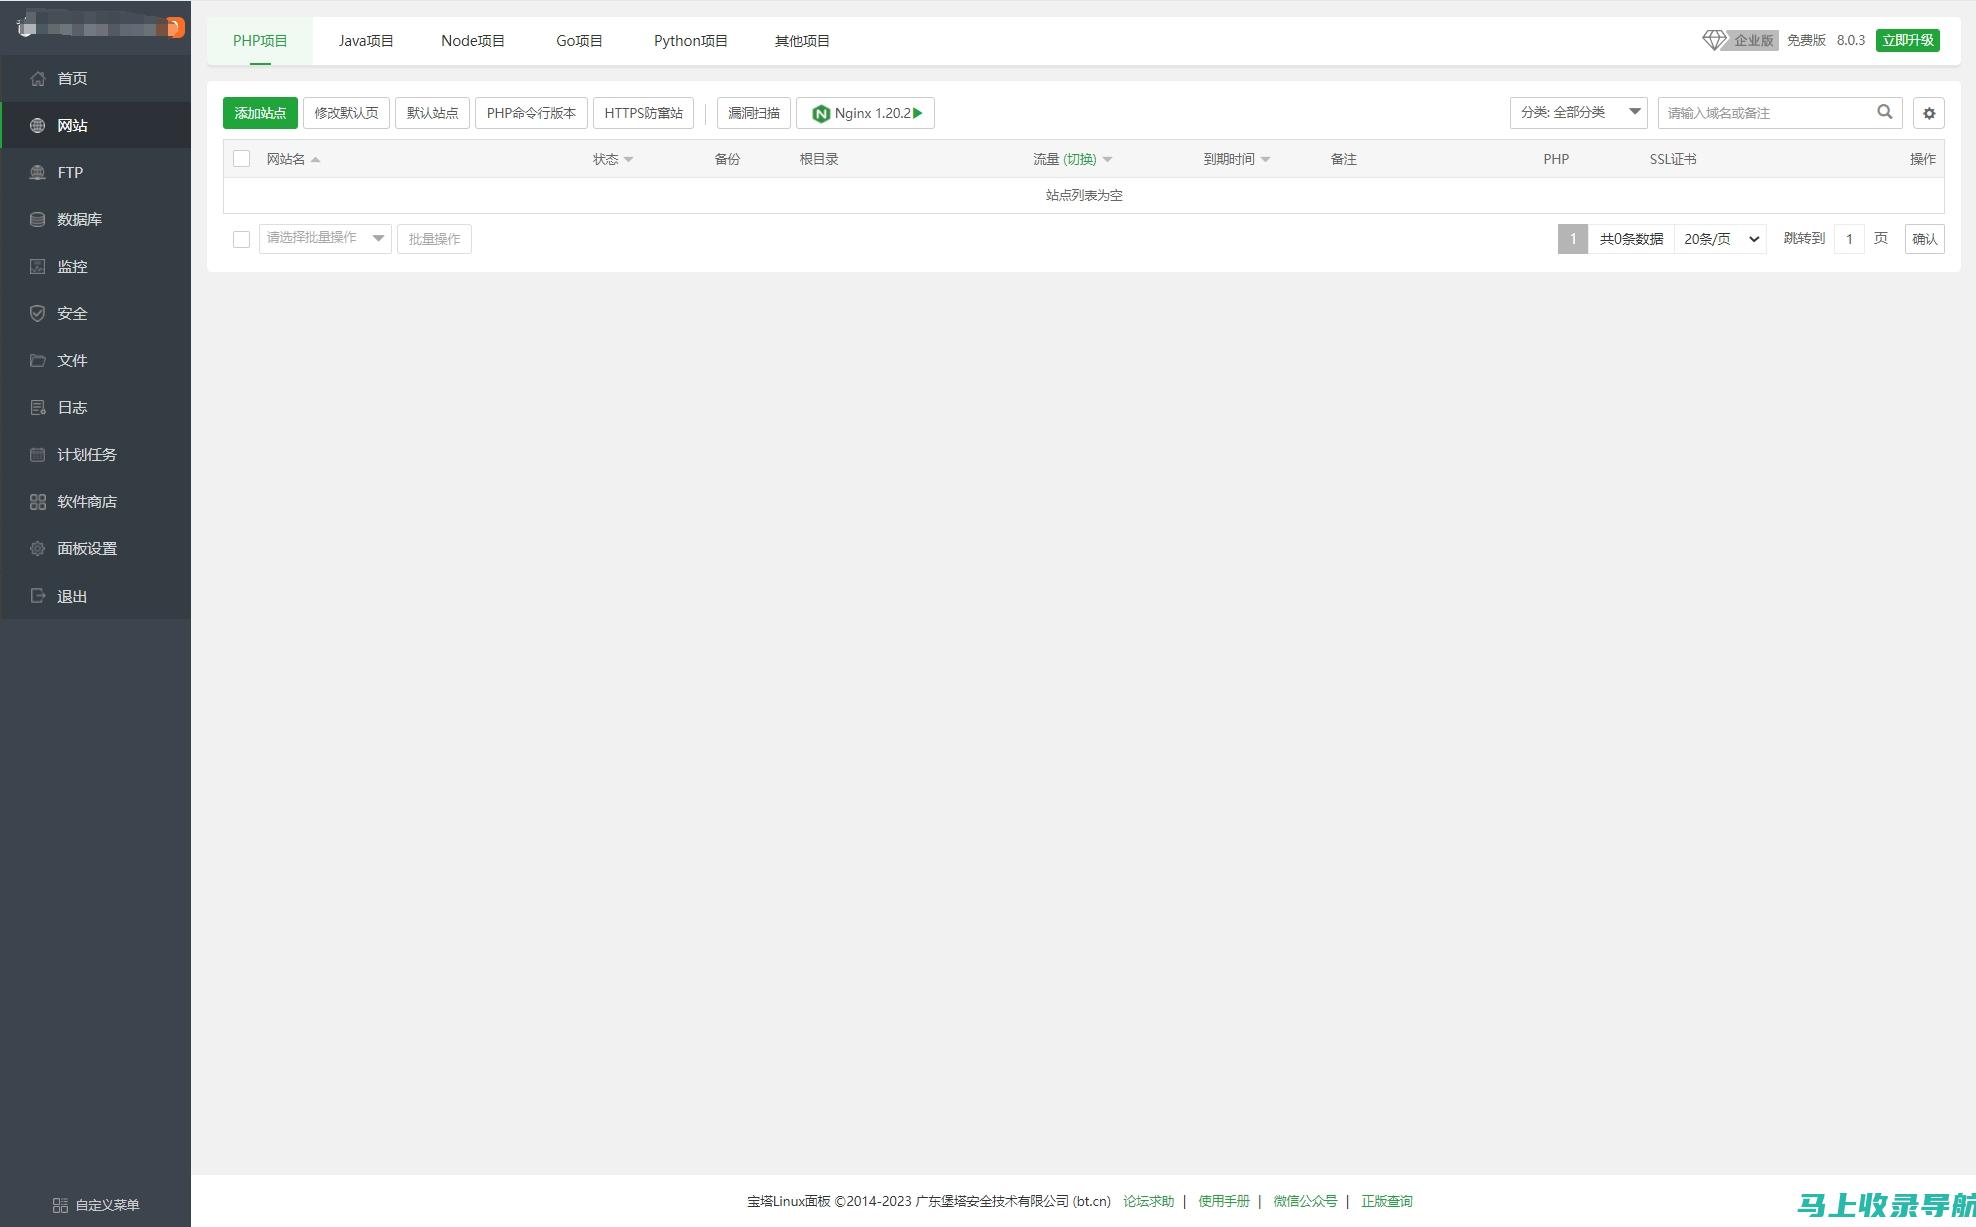Open the 分类: 全部分类 dropdown
This screenshot has width=1976, height=1227.
1579,113
